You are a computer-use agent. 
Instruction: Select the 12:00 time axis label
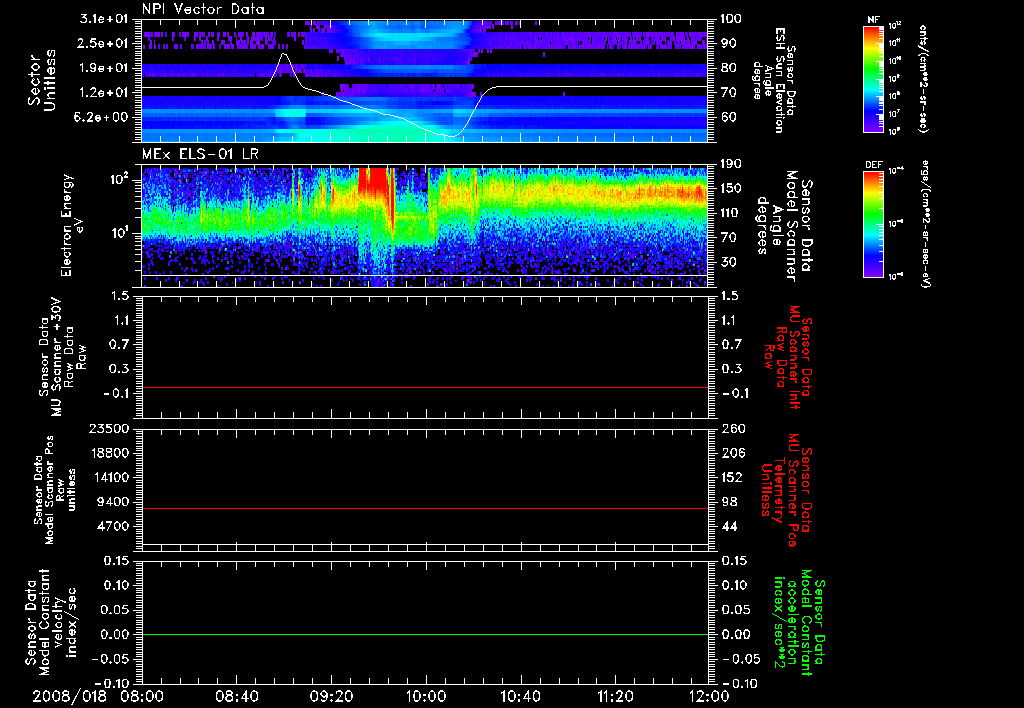pos(708,695)
